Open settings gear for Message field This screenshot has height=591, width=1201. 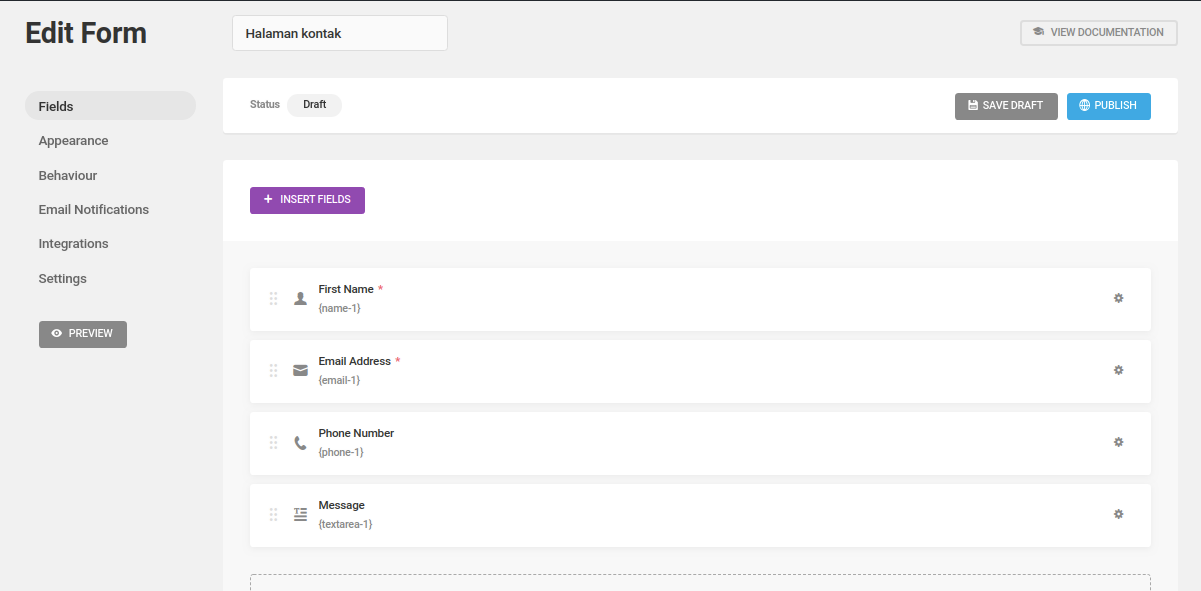point(1118,514)
